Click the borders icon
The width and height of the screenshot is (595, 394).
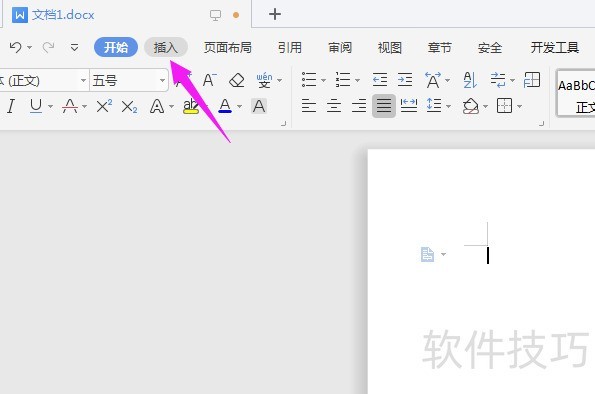click(504, 106)
